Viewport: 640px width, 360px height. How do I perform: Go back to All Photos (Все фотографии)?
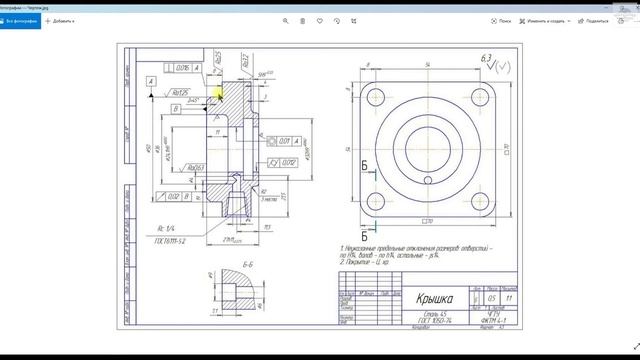pyautogui.click(x=20, y=21)
